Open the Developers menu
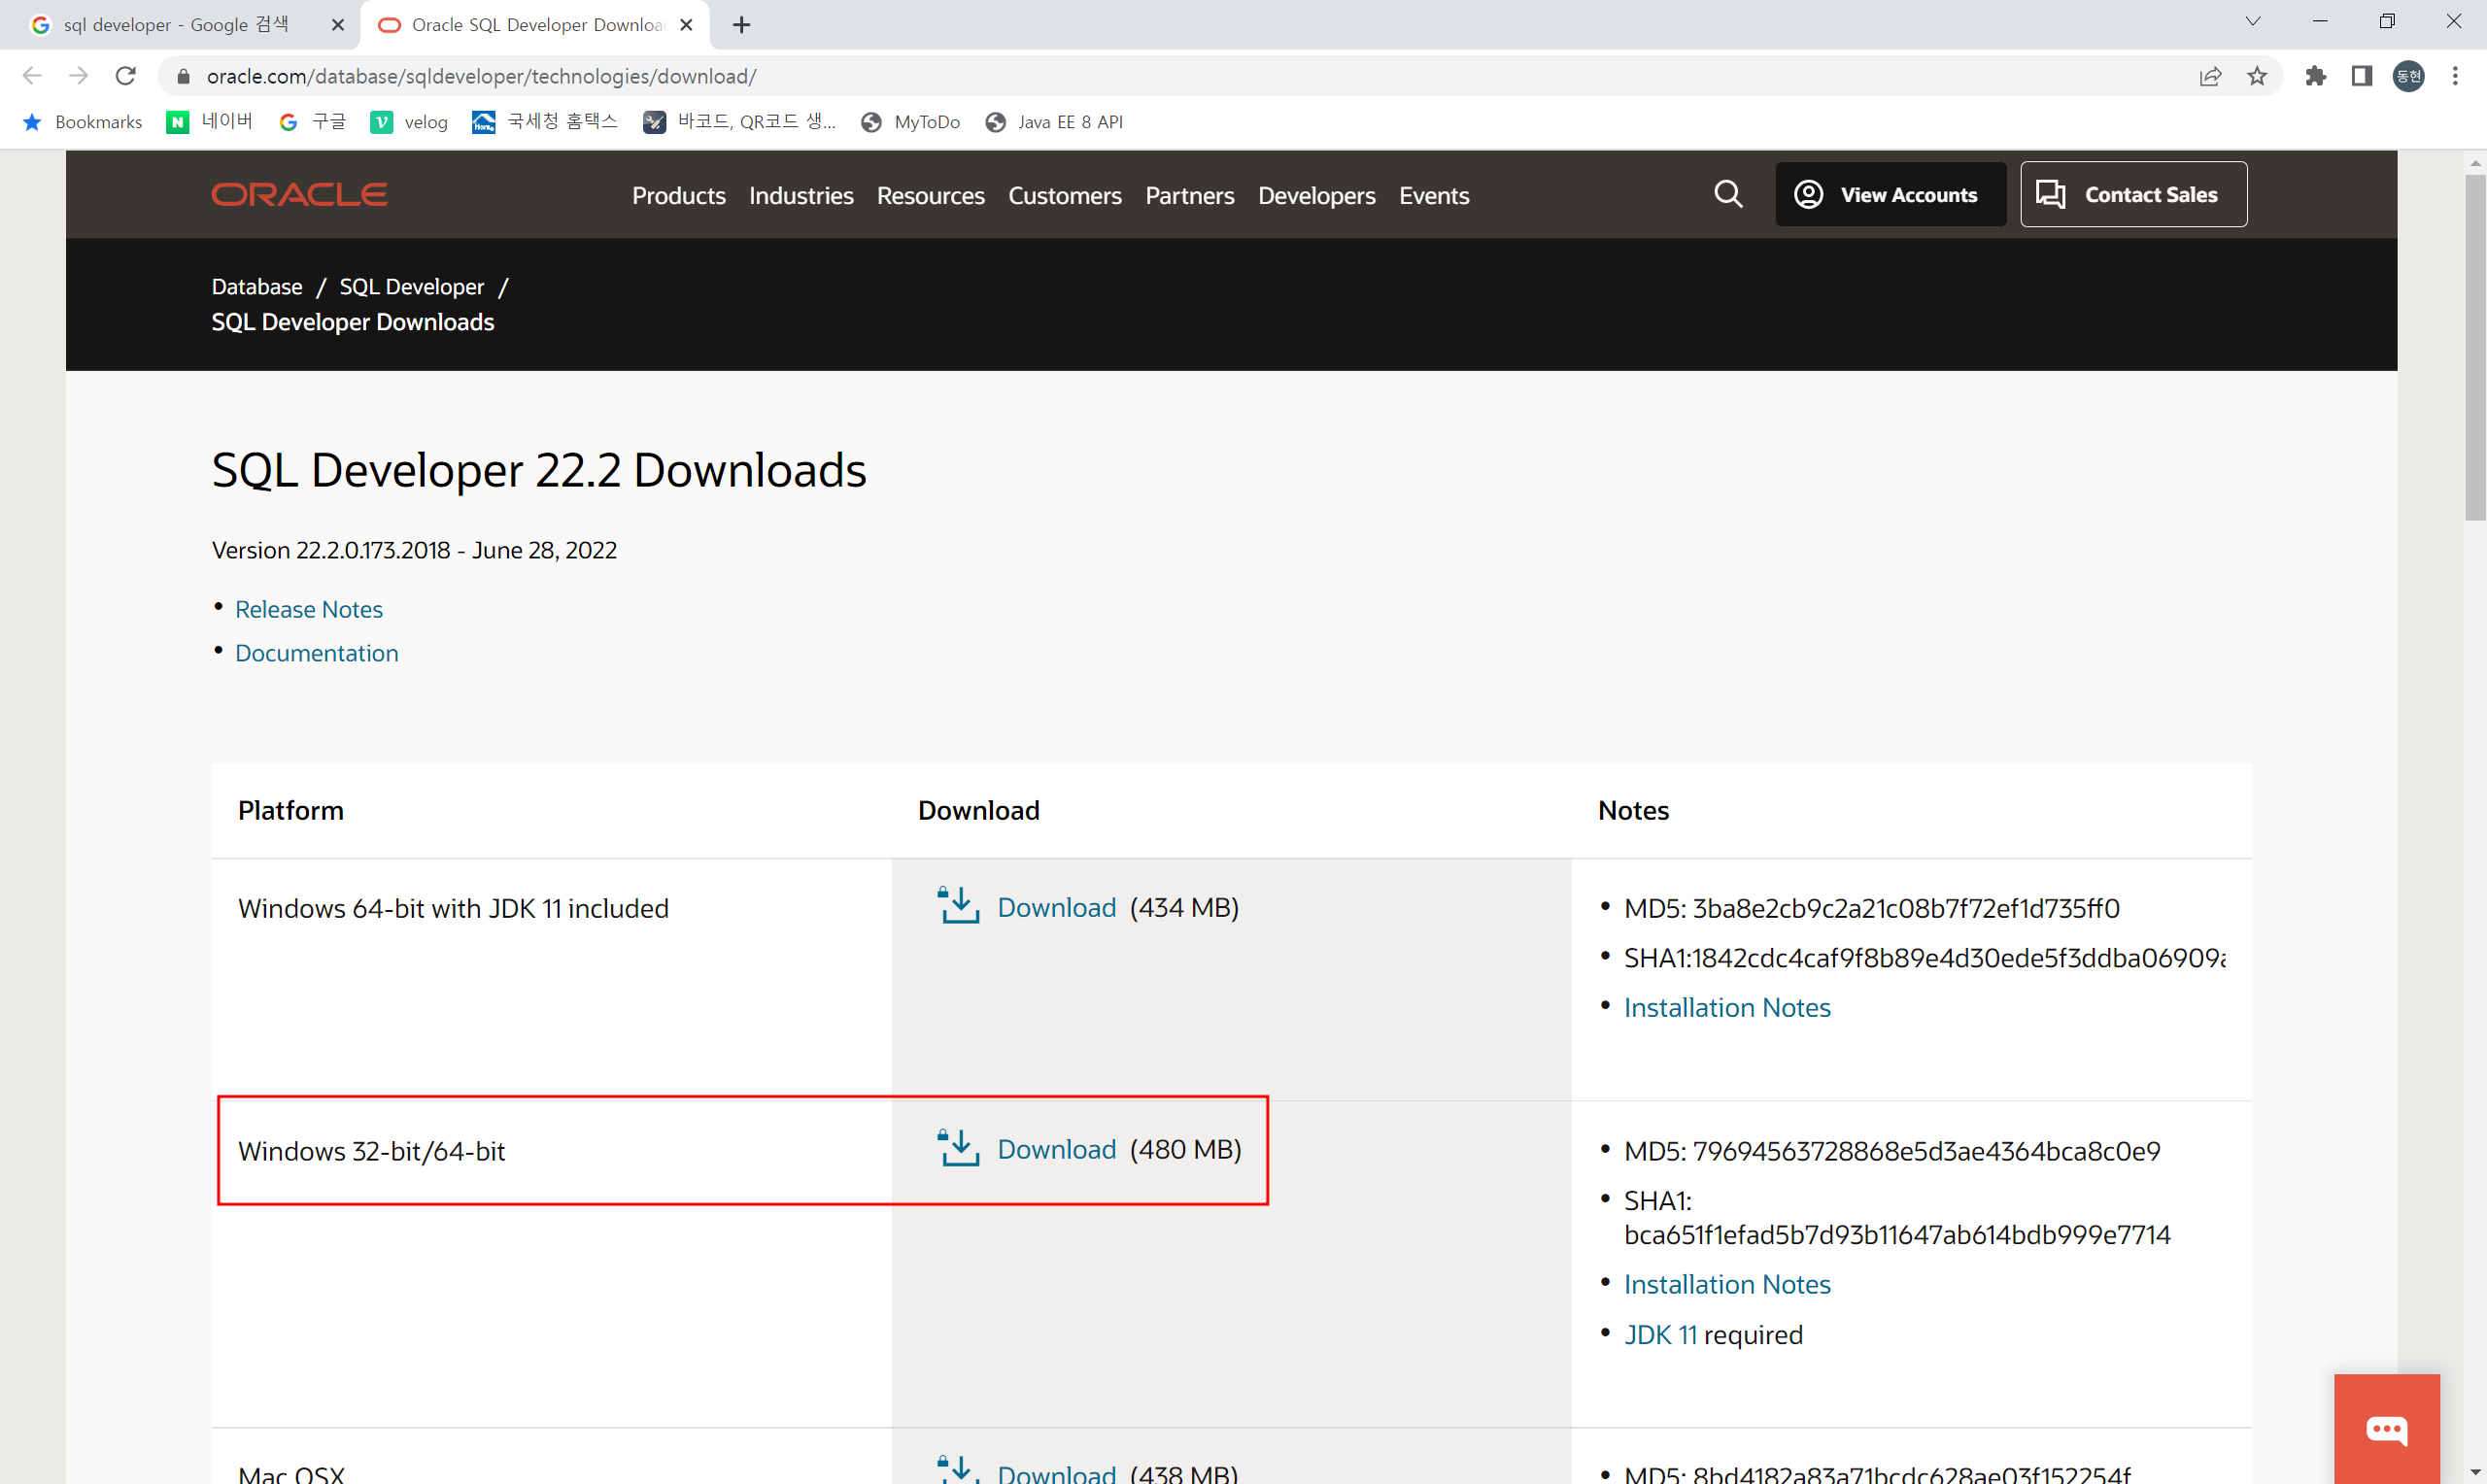2487x1484 pixels. (1316, 195)
